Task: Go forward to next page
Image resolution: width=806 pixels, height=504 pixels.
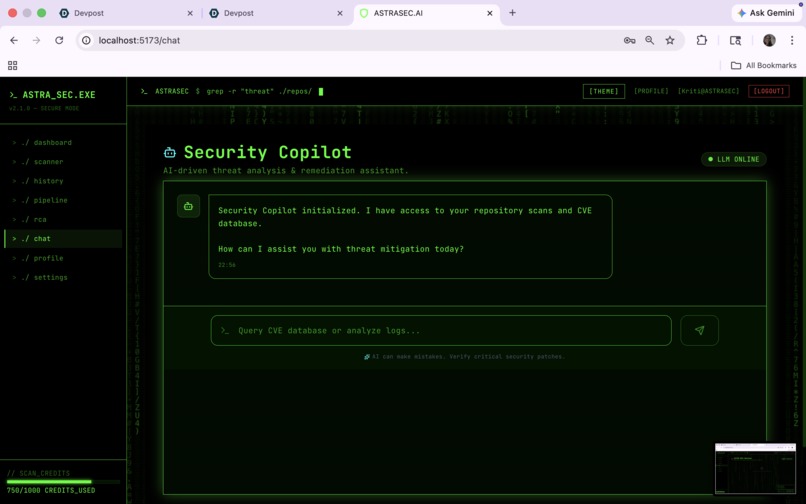Action: (36, 40)
